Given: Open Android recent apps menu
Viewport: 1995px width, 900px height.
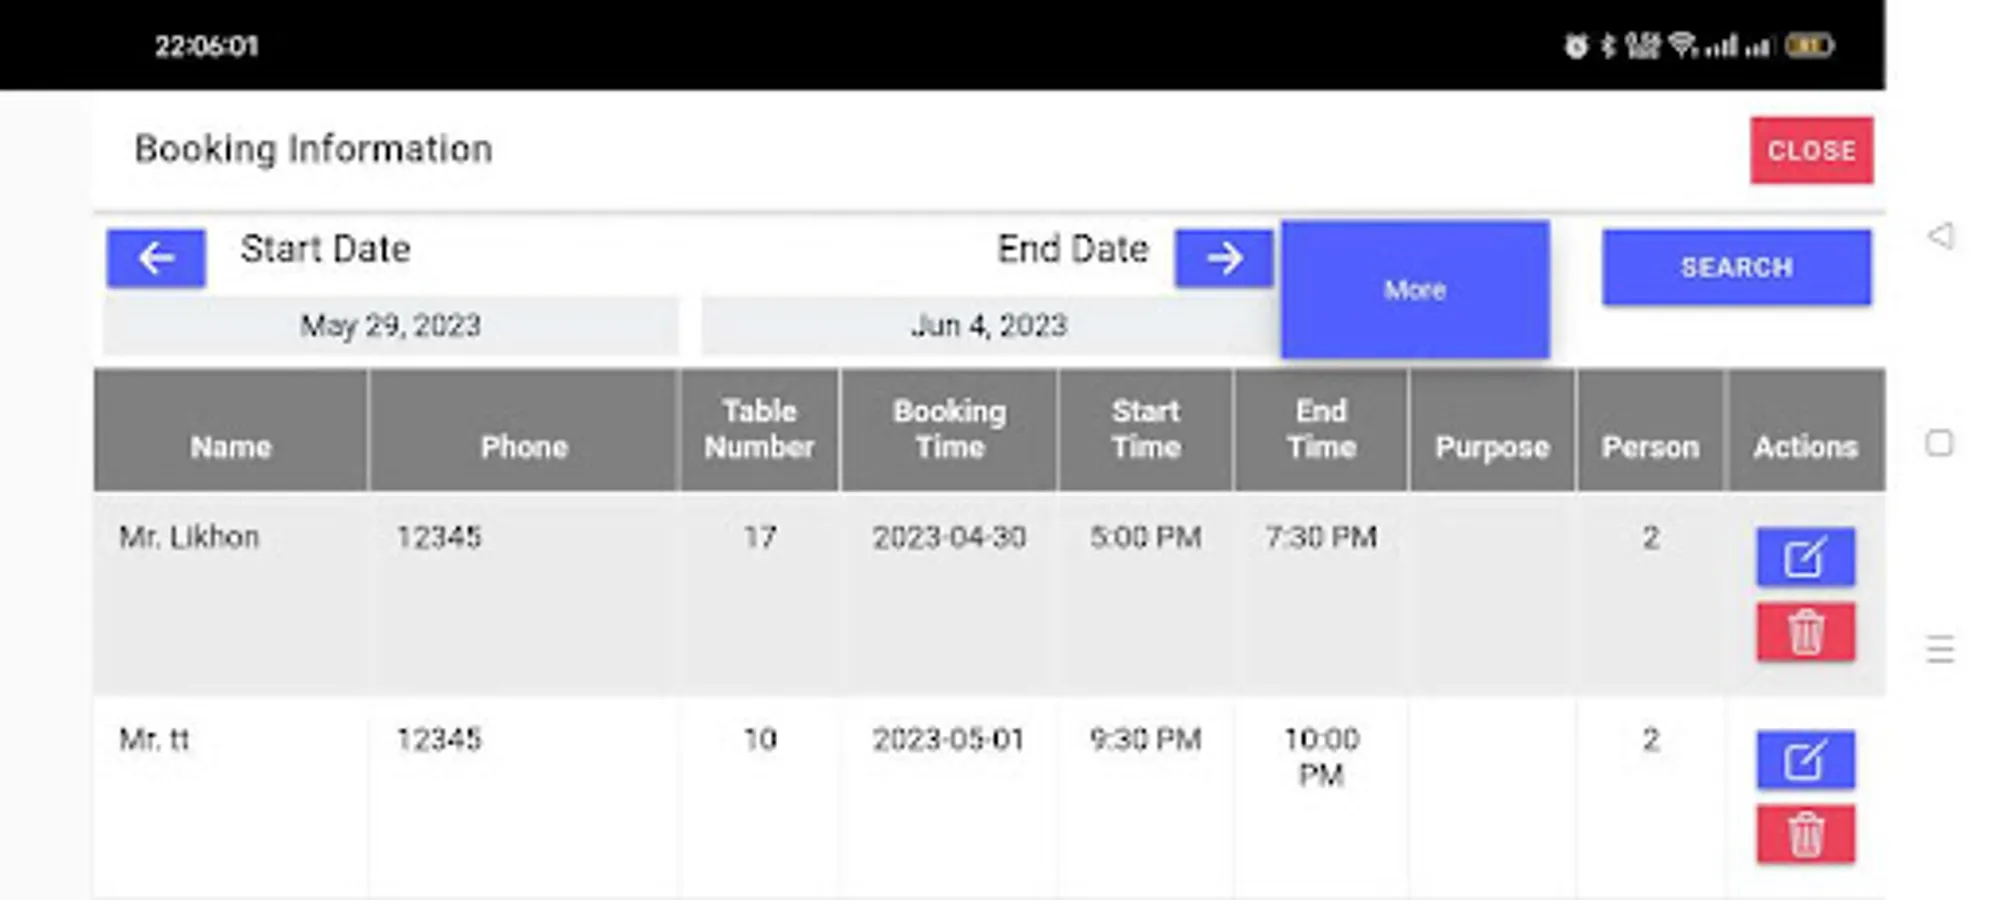Looking at the screenshot, I should pos(1940,650).
